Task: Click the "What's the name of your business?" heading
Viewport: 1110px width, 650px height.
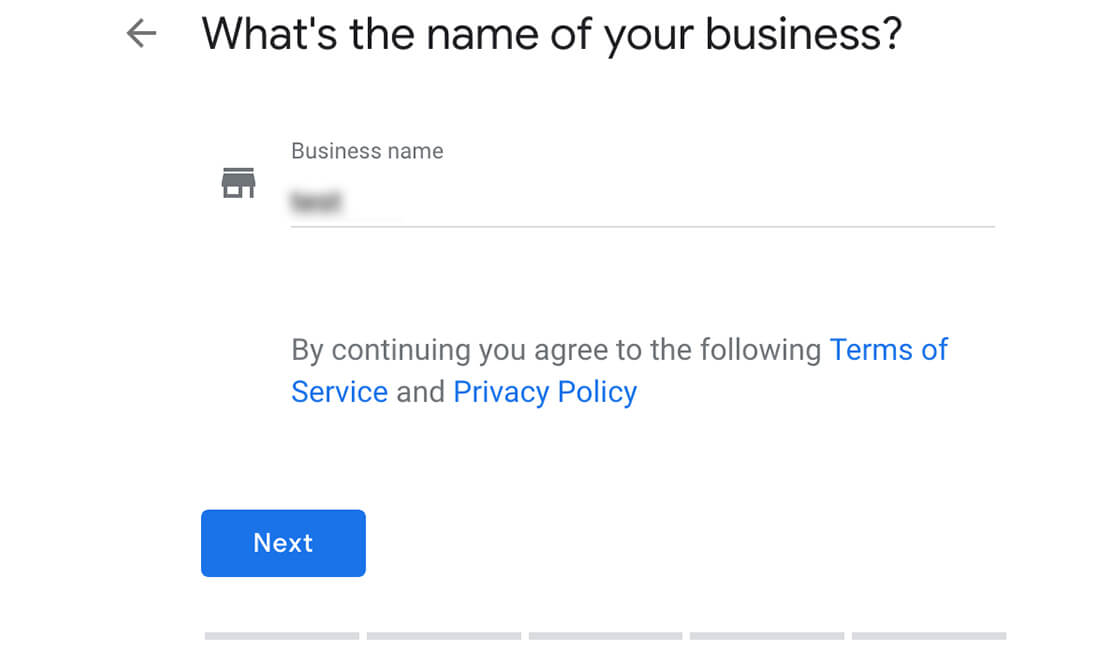Action: [552, 34]
